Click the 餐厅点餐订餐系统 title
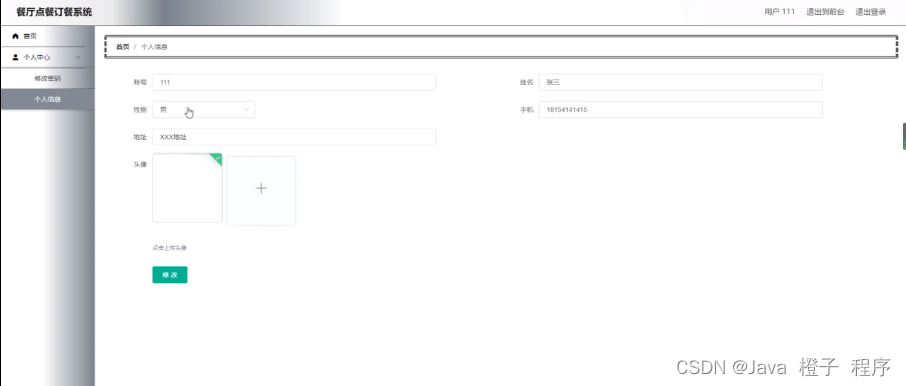 point(54,12)
